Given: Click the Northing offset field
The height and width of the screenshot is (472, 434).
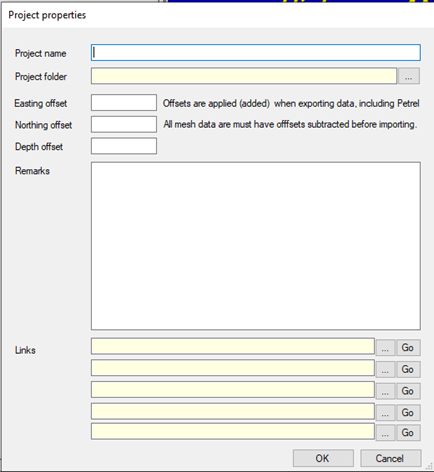Looking at the screenshot, I should tap(124, 124).
